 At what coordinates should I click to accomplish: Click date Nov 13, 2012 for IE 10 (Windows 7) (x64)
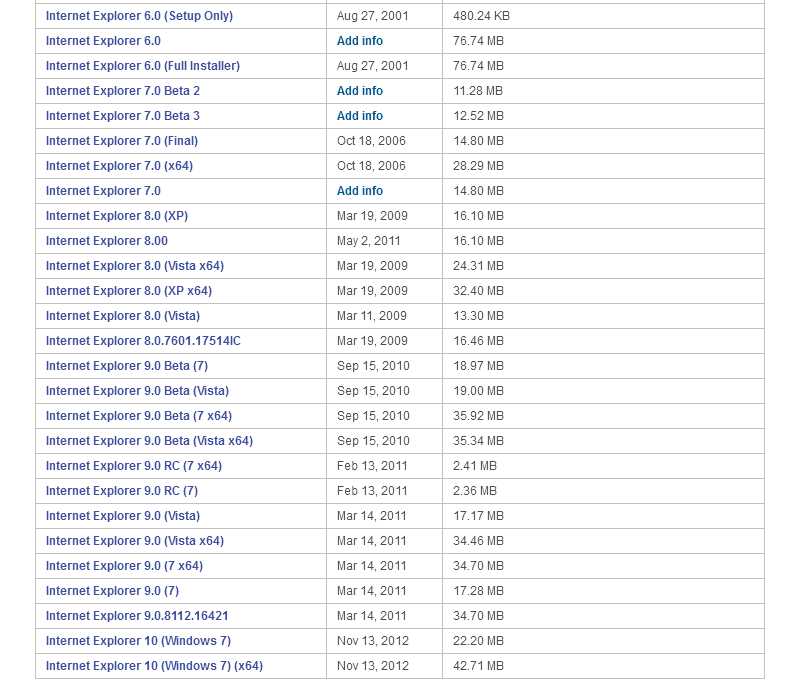(x=373, y=667)
